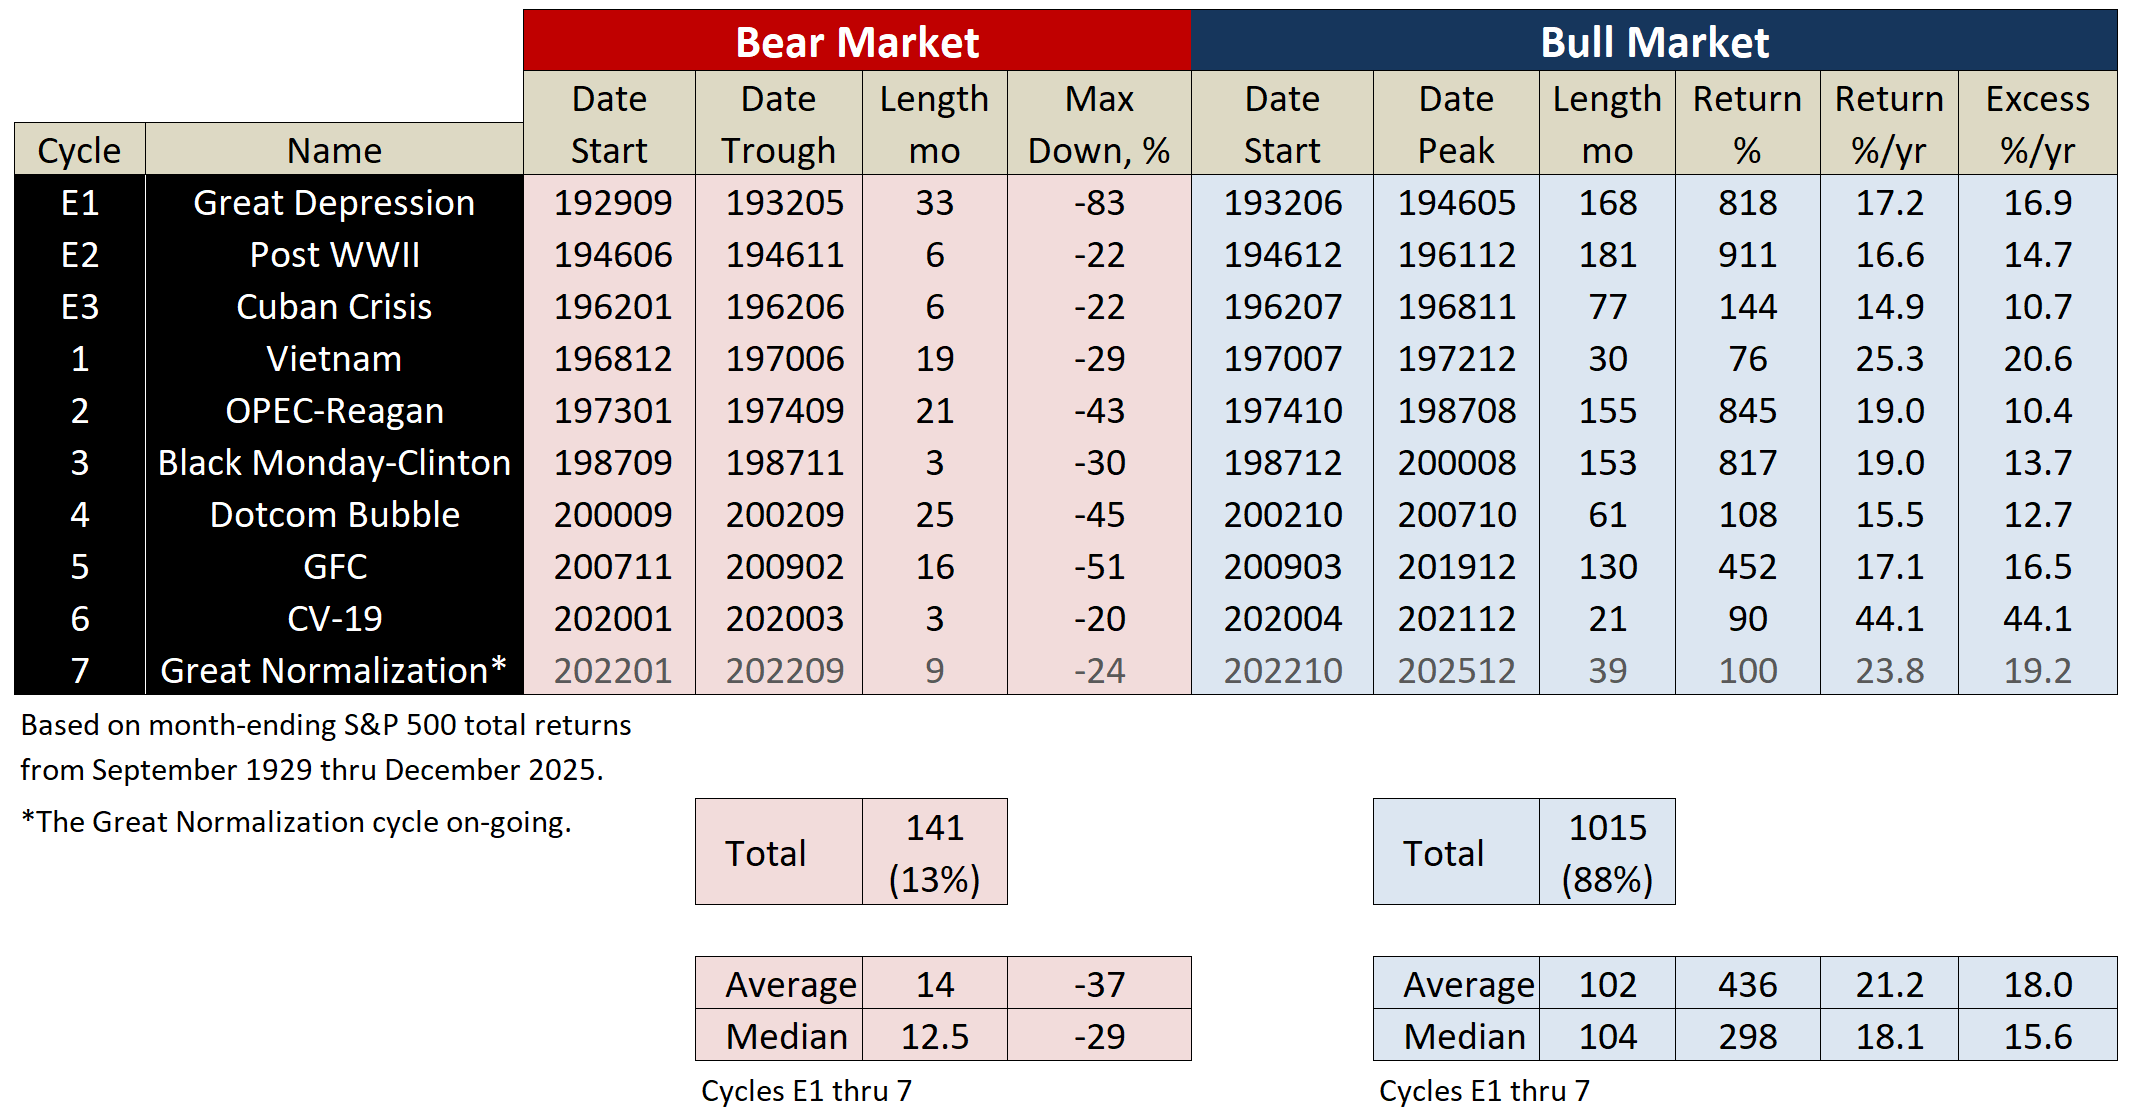This screenshot has height=1112, width=2132.
Task: Click the bull total 1015 (88%) cell
Action: (x=1607, y=852)
